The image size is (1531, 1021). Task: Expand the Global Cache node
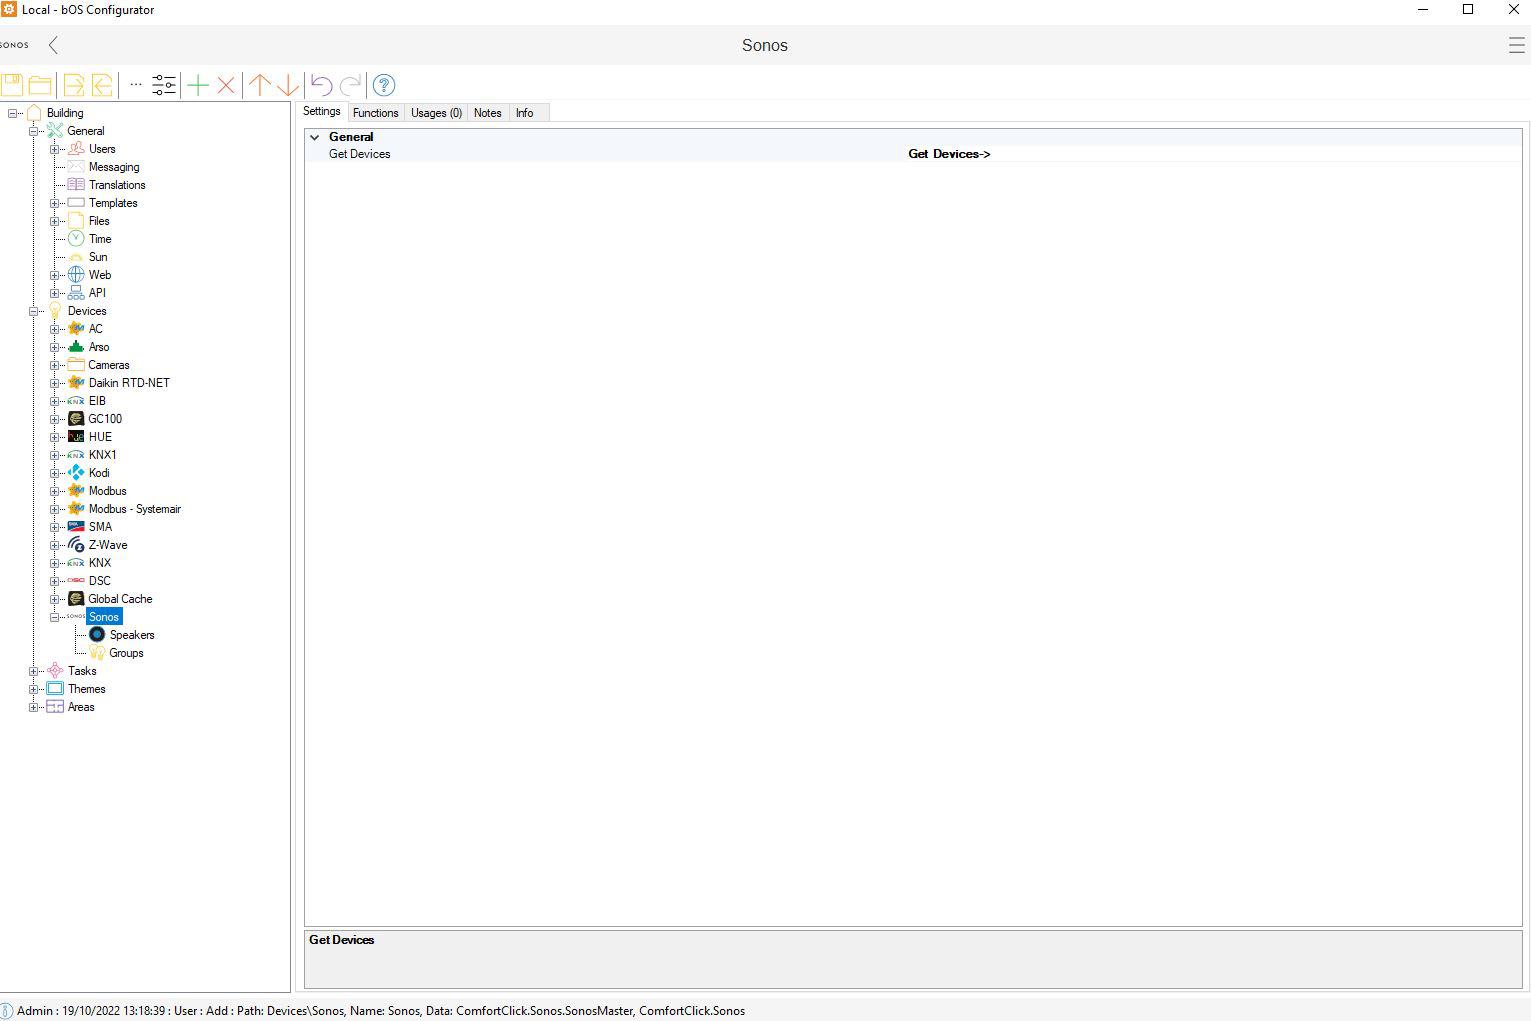click(55, 599)
